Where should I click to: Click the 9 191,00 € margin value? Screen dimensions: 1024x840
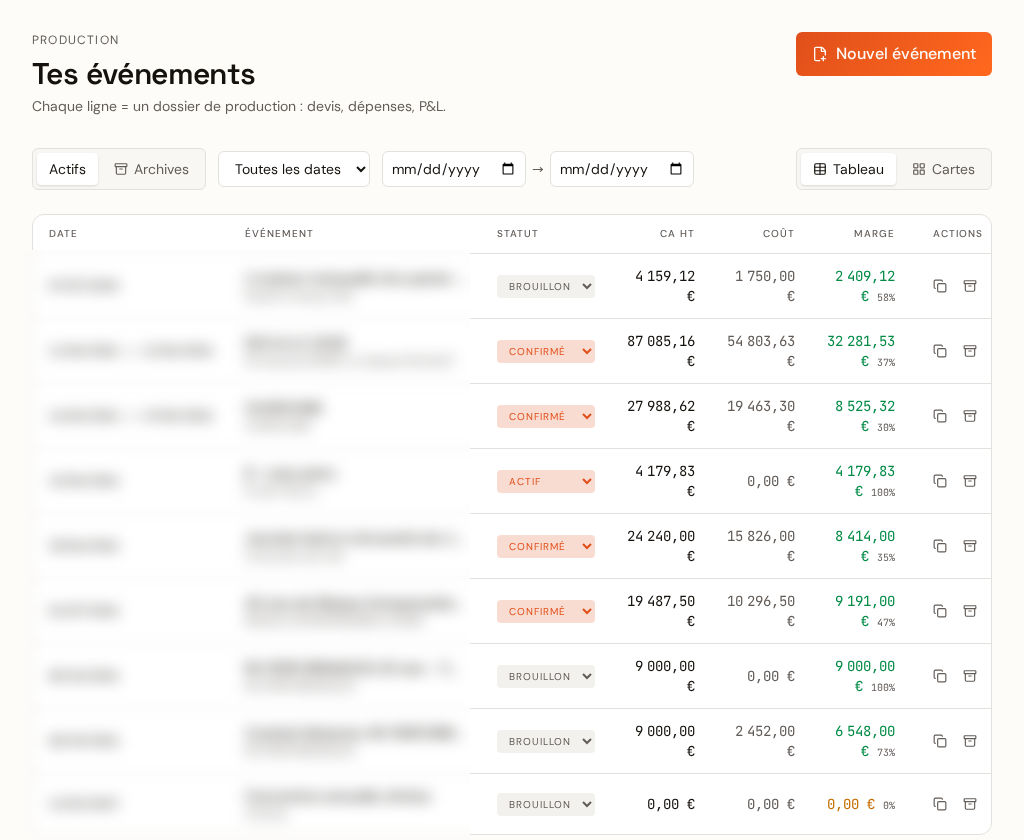pyautogui.click(x=865, y=611)
